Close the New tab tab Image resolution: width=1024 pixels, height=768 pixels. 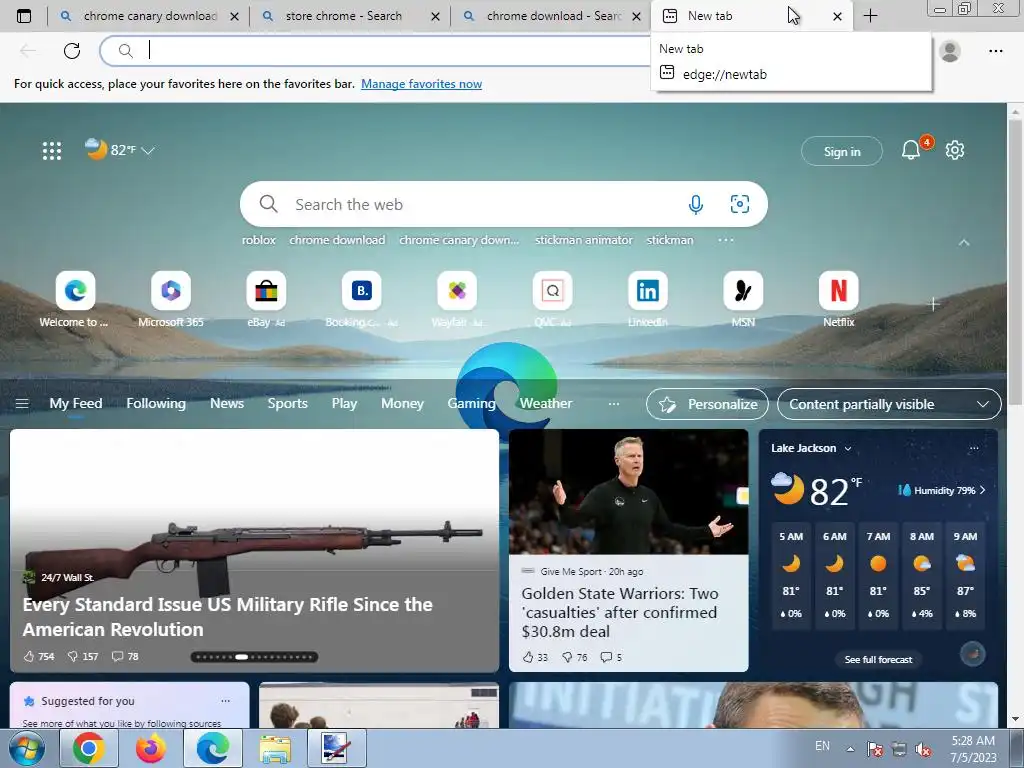click(837, 16)
